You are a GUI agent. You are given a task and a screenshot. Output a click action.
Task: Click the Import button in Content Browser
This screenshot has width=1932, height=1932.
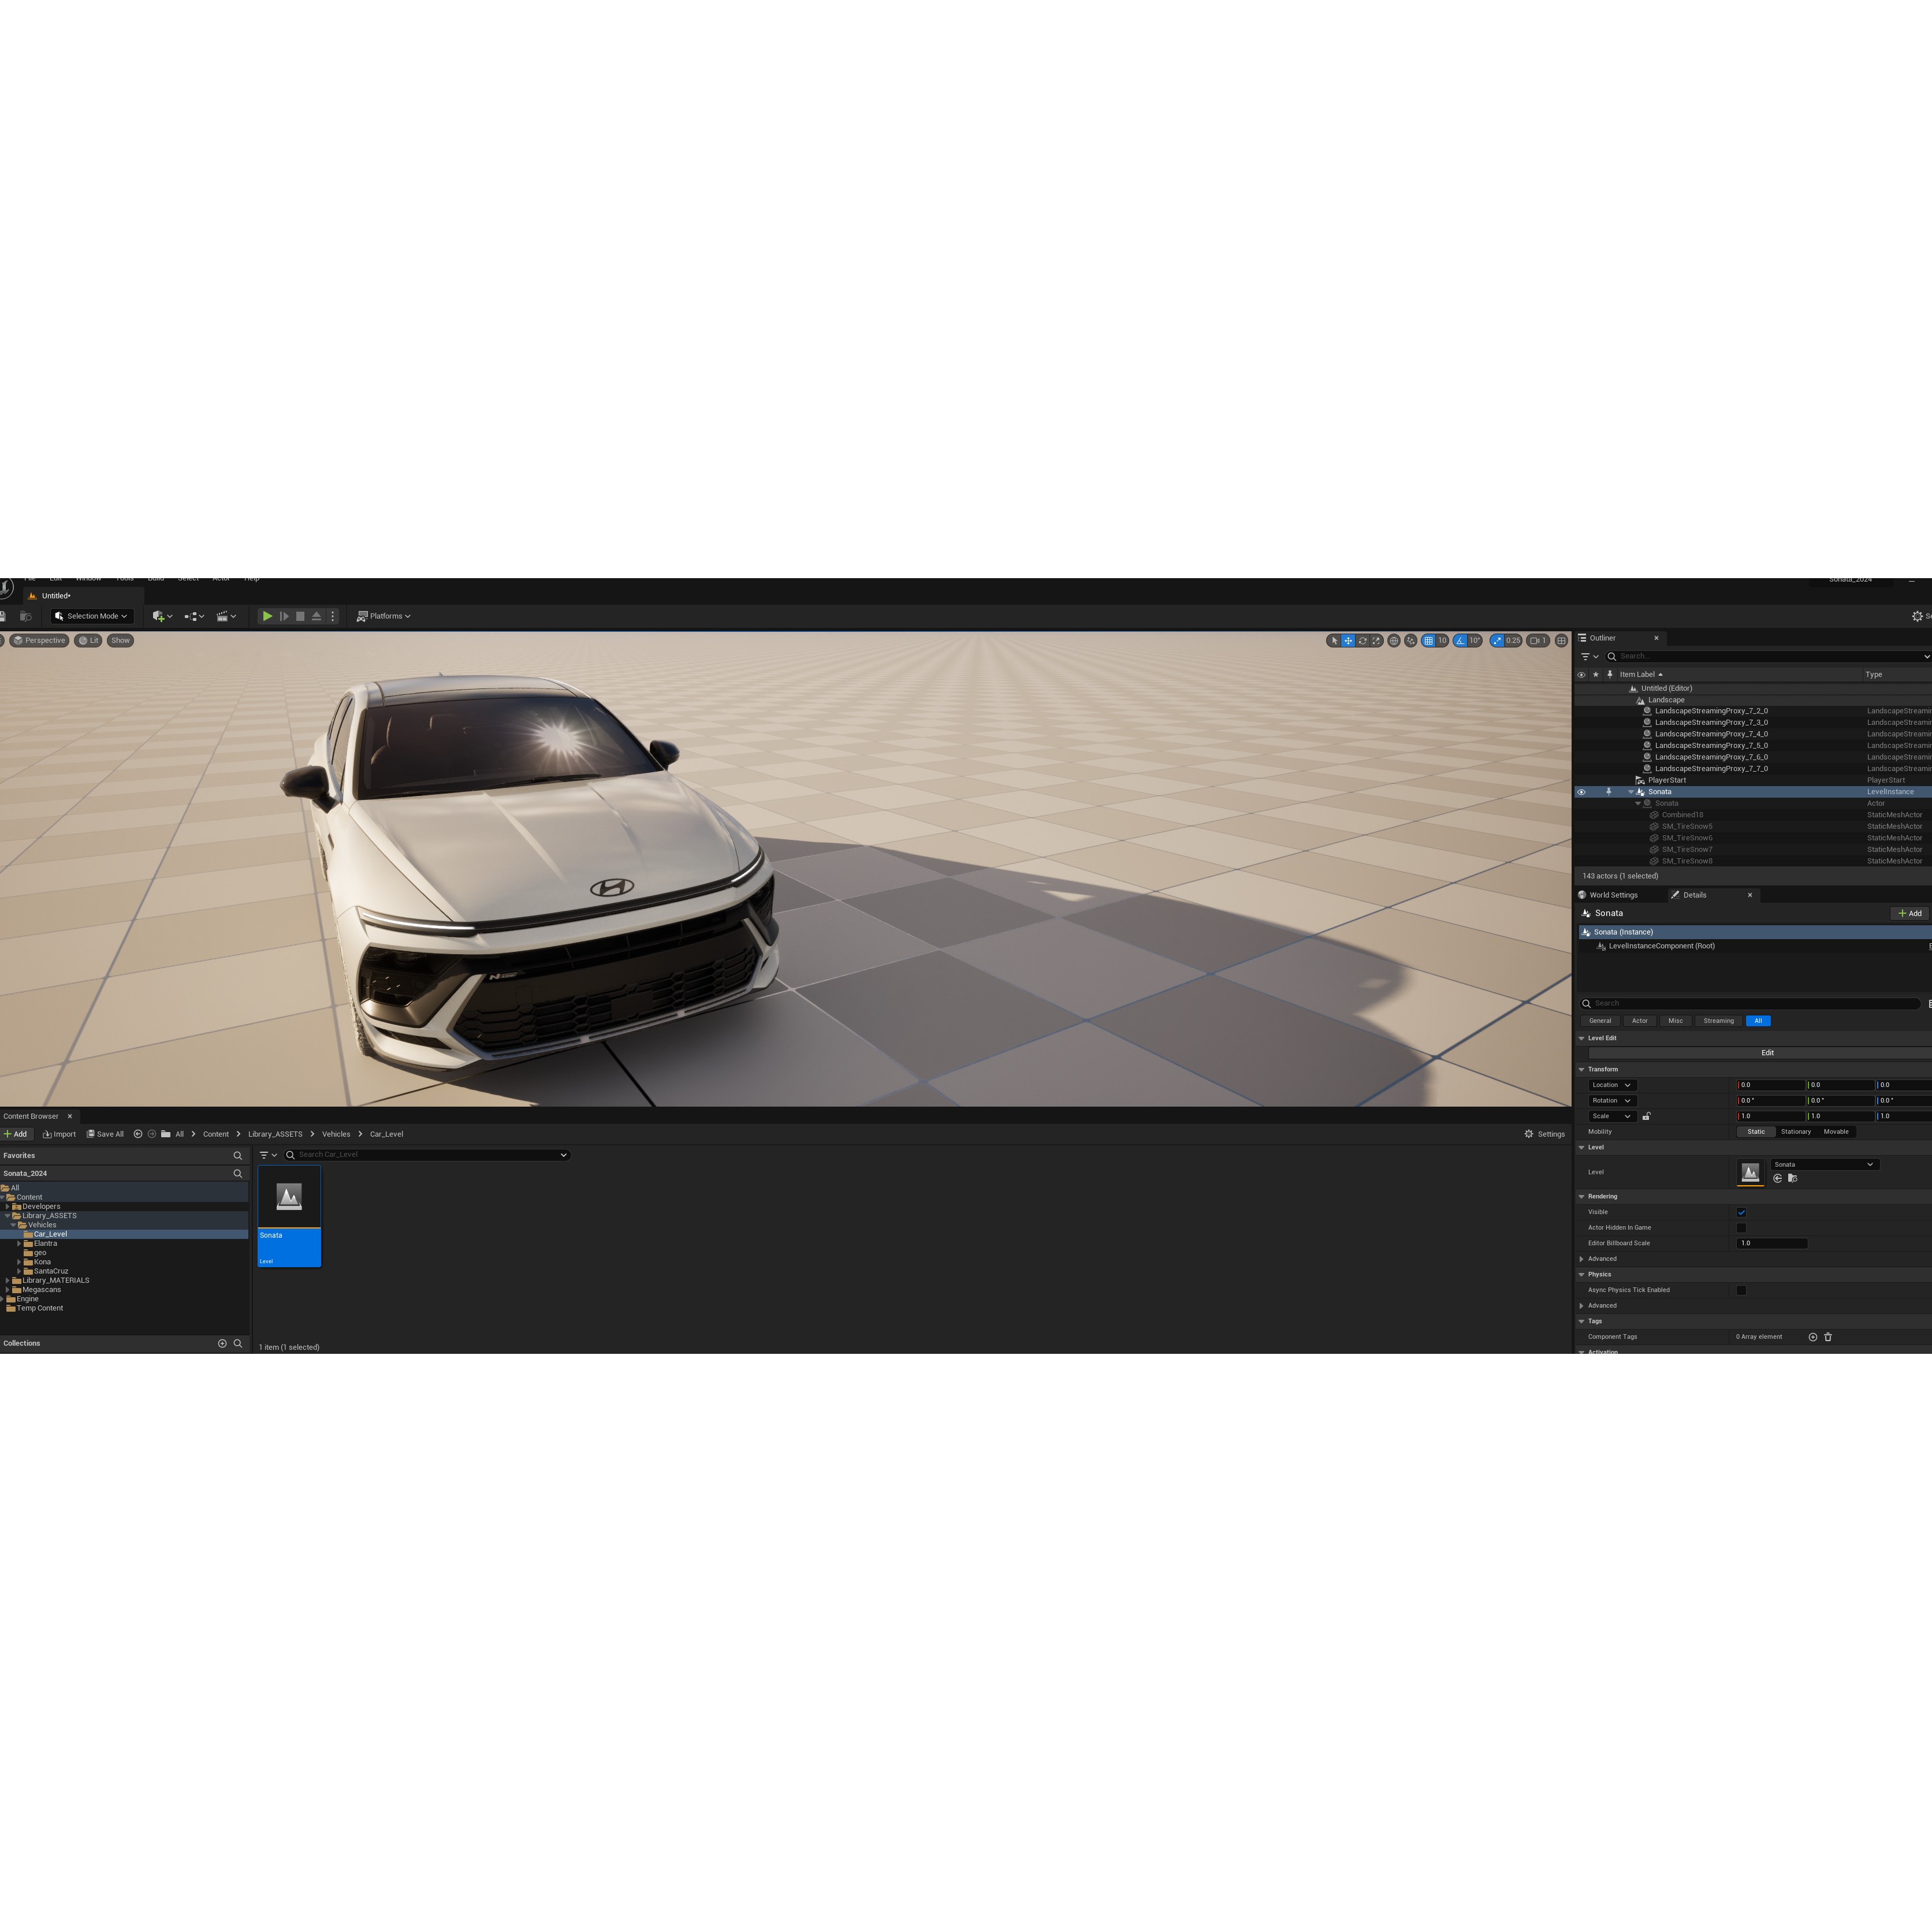60,1134
